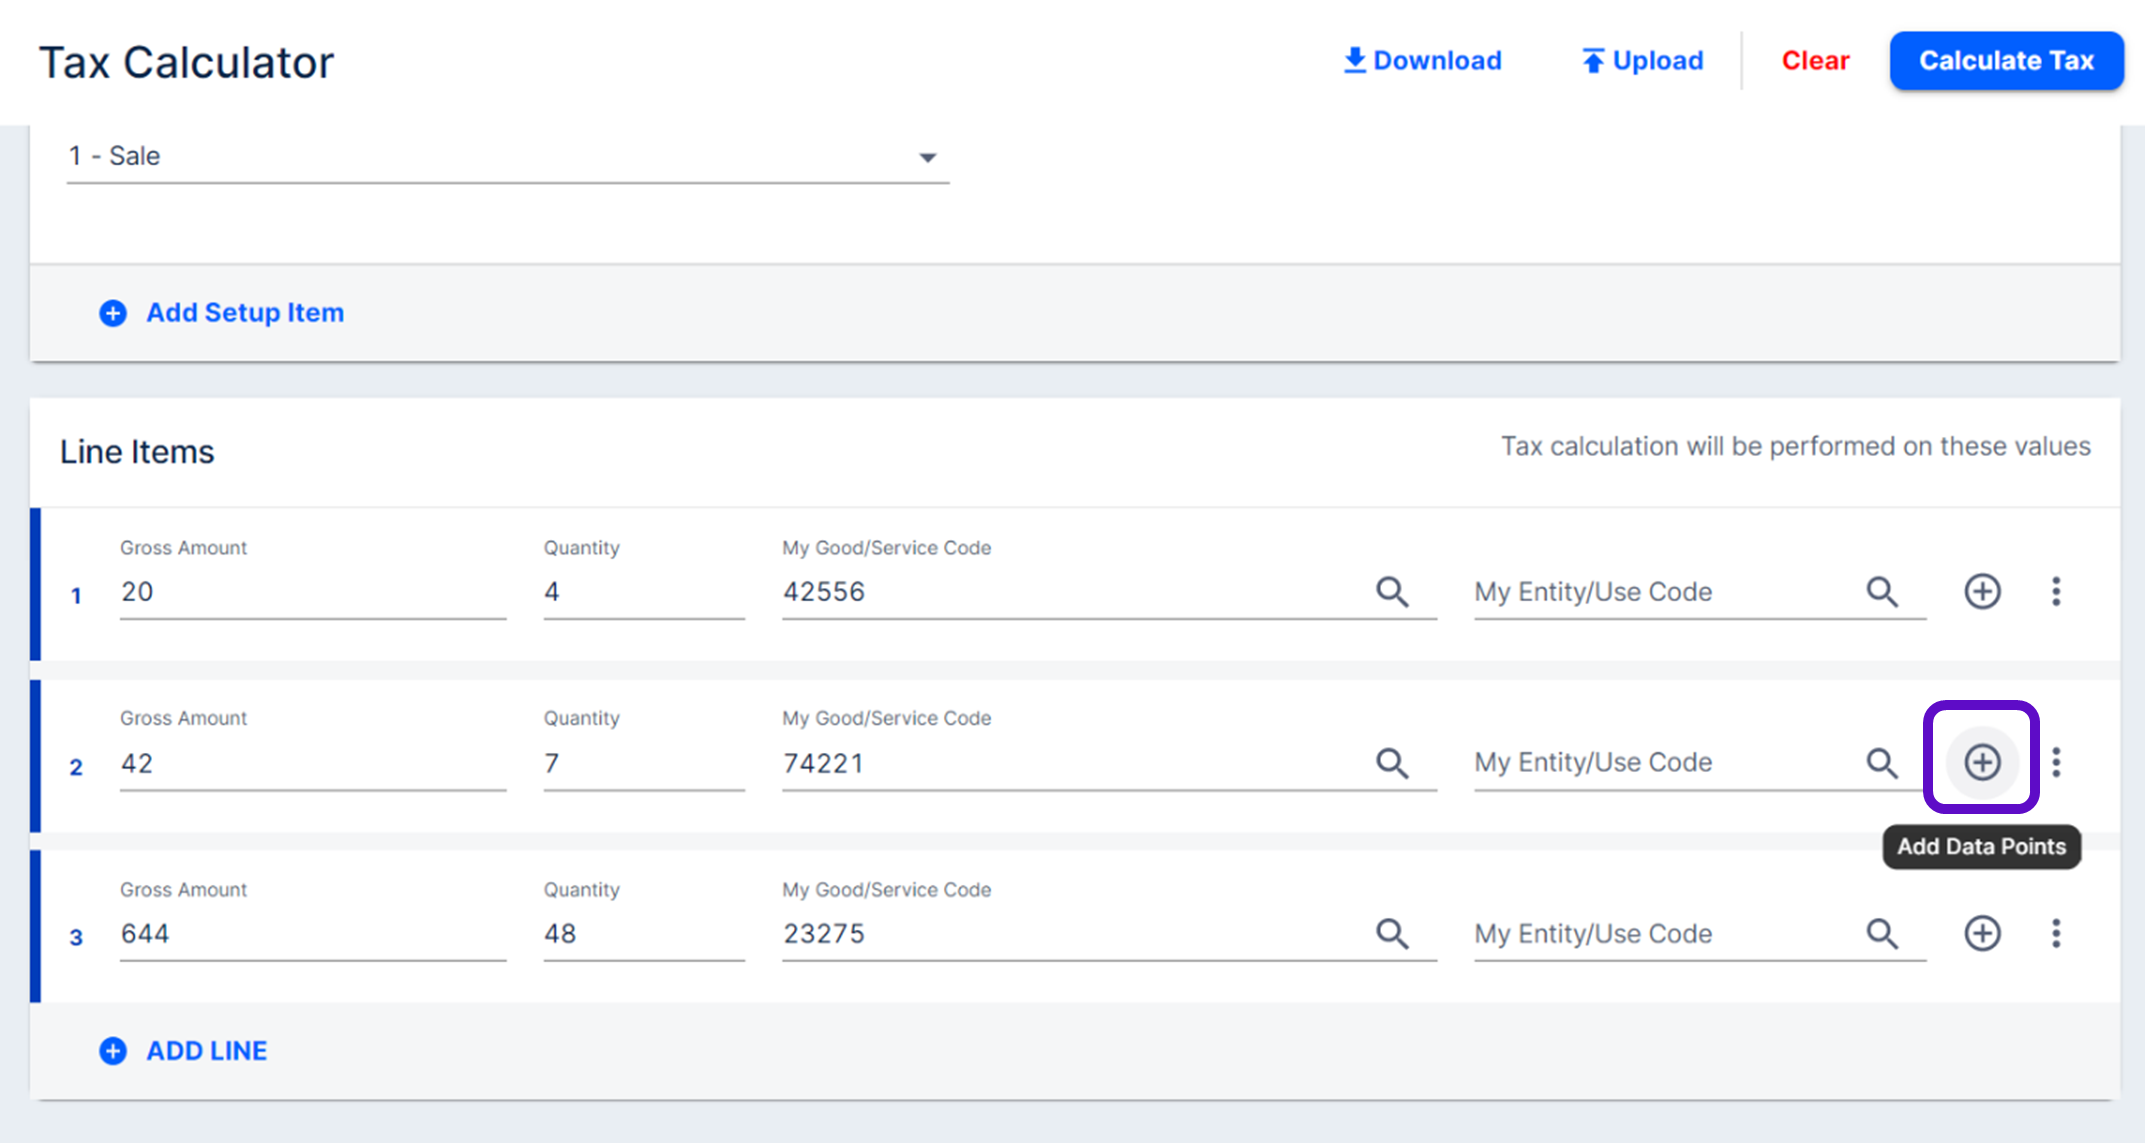
Task: Download the calculation data
Action: (x=1422, y=61)
